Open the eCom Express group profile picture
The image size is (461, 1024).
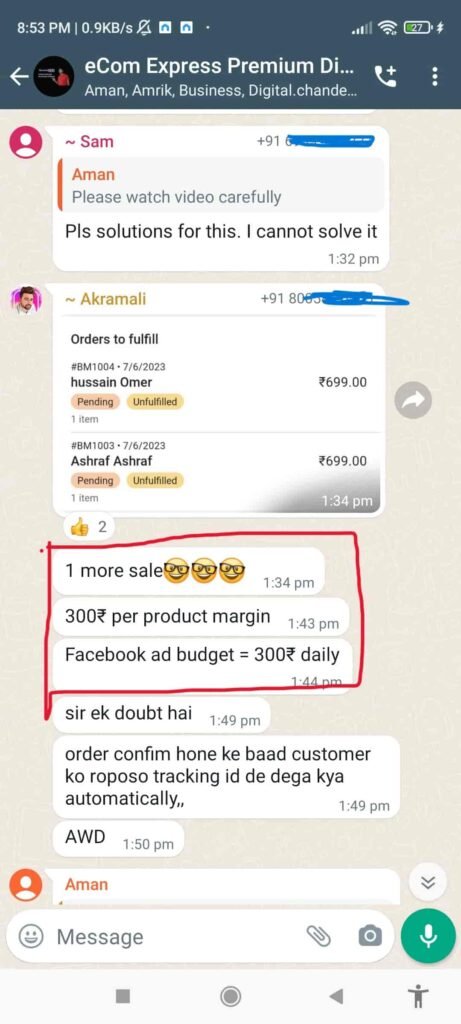pos(54,76)
